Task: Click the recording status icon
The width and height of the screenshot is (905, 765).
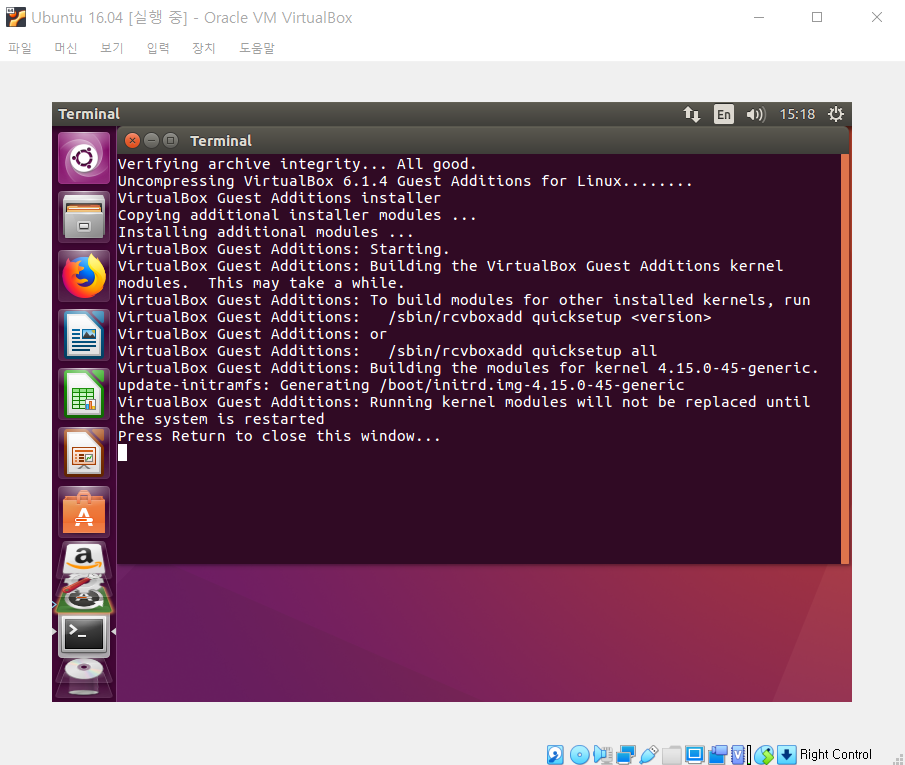Action: pyautogui.click(x=718, y=755)
